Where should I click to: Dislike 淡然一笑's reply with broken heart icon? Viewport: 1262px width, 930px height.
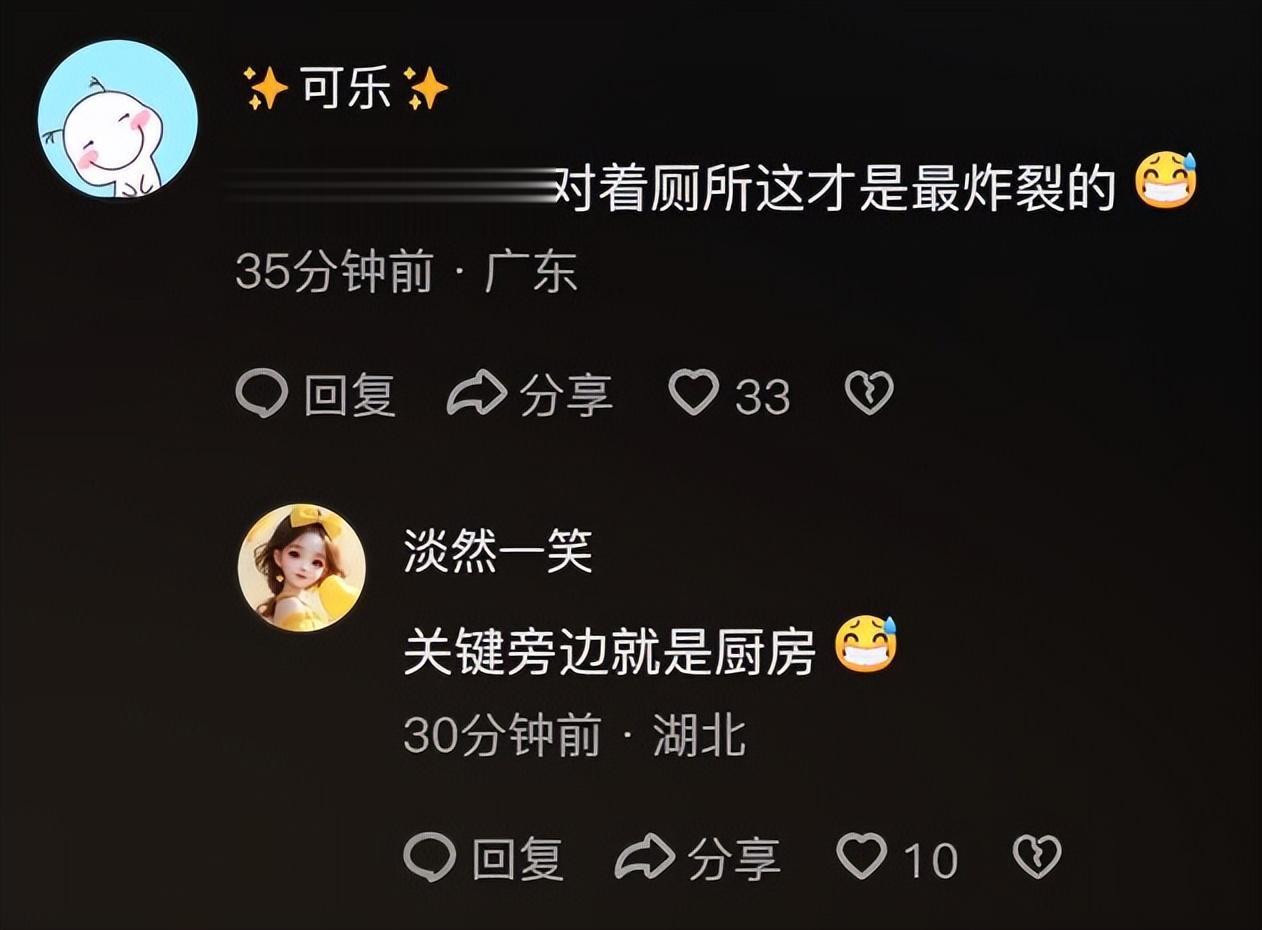point(1037,857)
